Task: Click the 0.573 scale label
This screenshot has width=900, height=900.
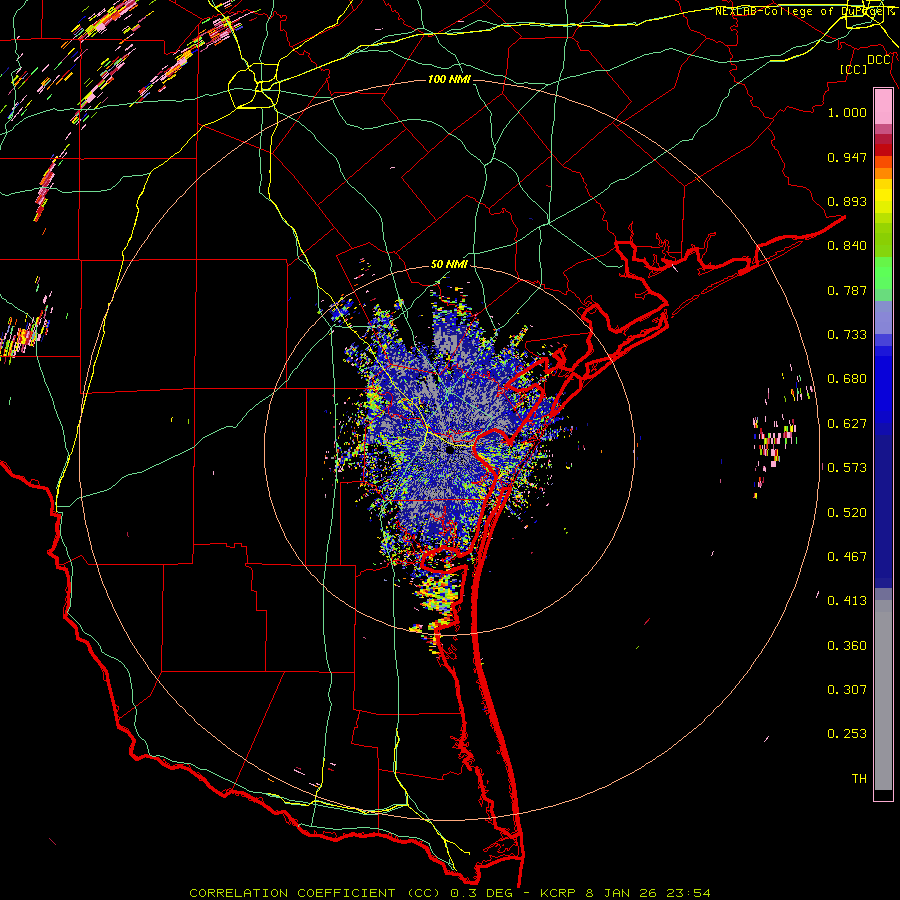Action: point(847,468)
